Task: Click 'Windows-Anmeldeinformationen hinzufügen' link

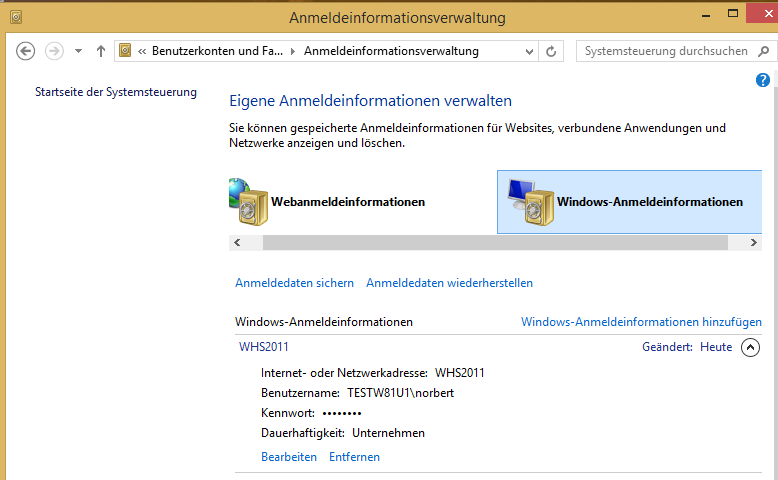Action: pyautogui.click(x=641, y=322)
